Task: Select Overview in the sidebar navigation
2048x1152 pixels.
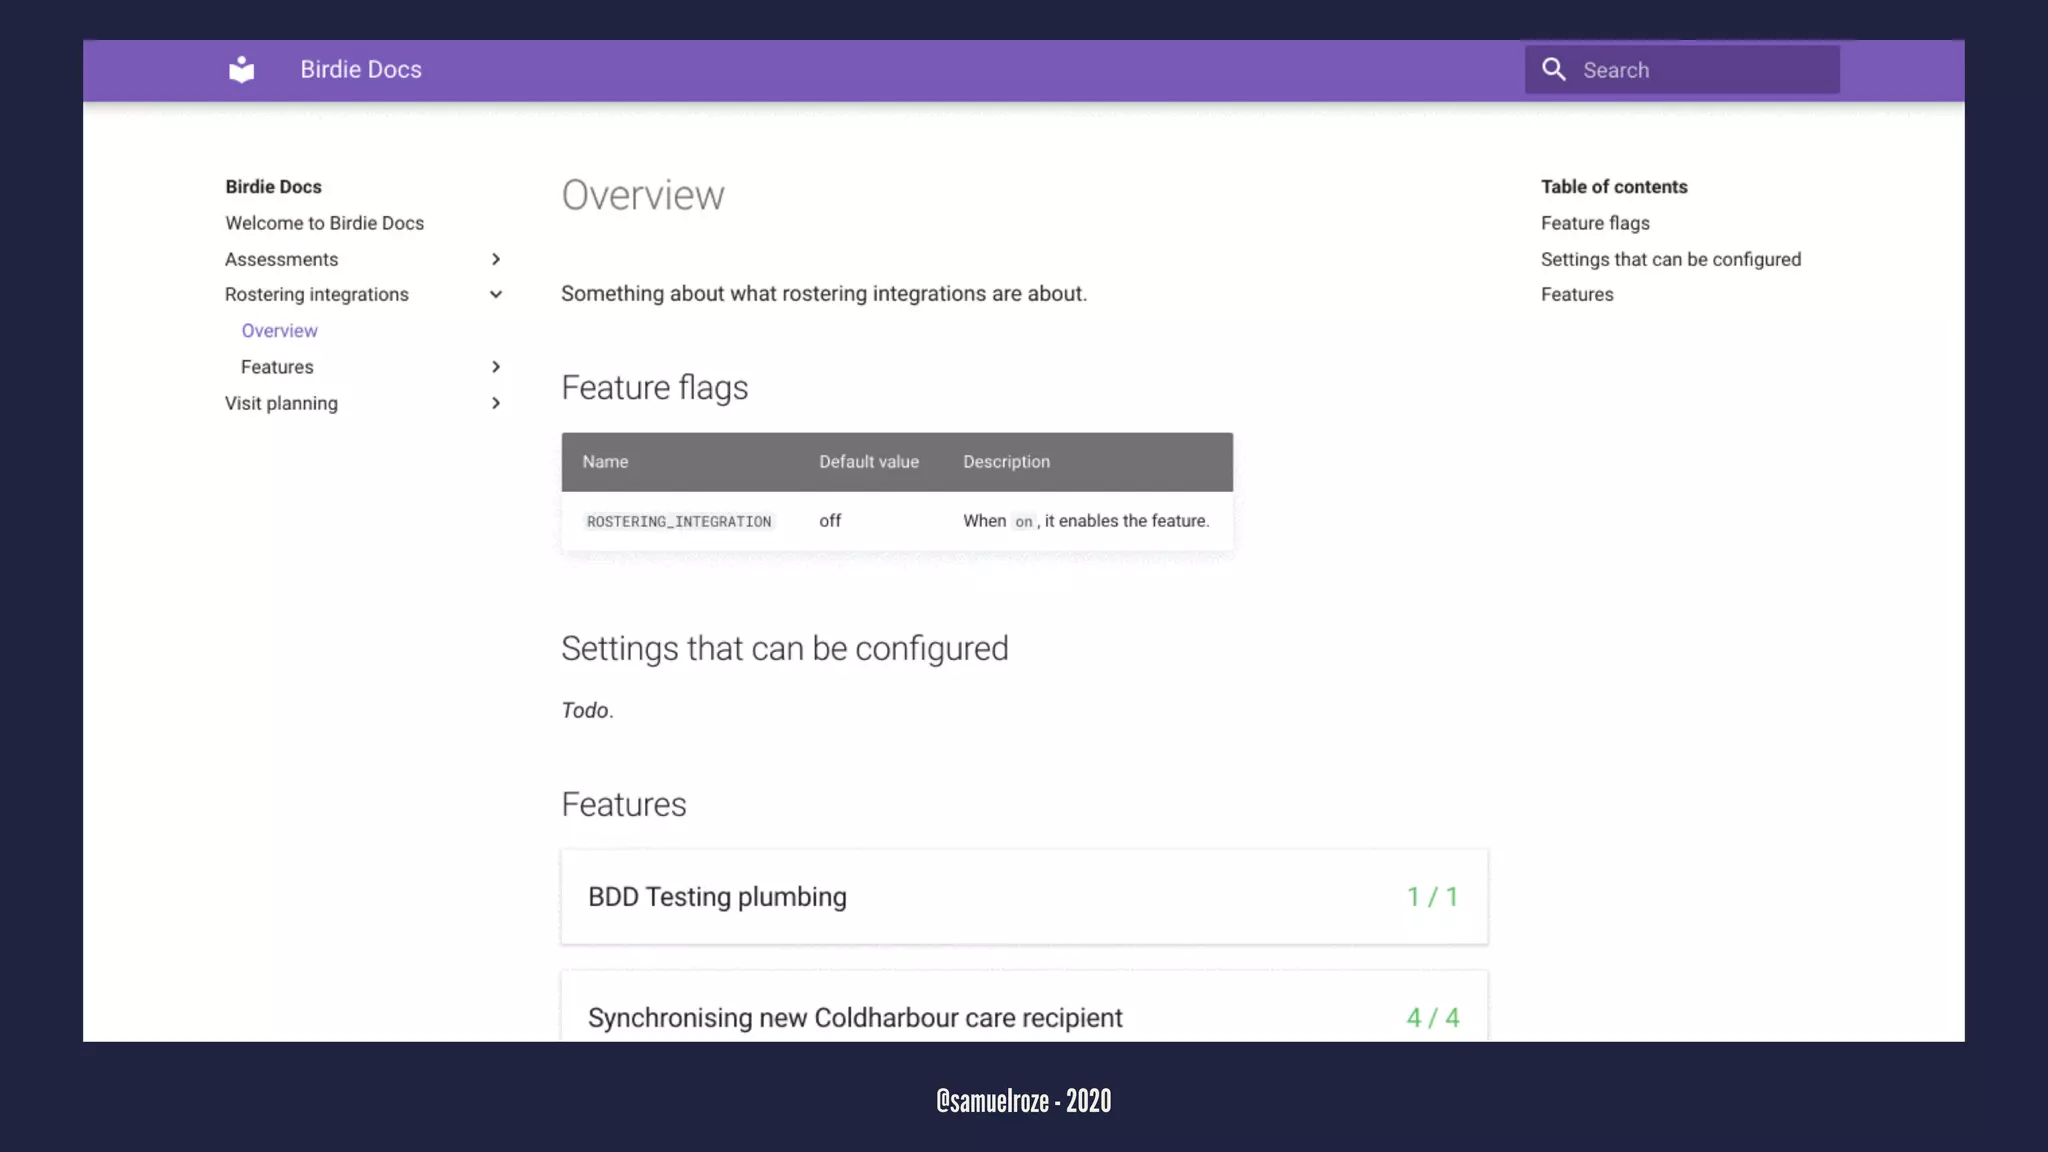Action: (x=279, y=331)
